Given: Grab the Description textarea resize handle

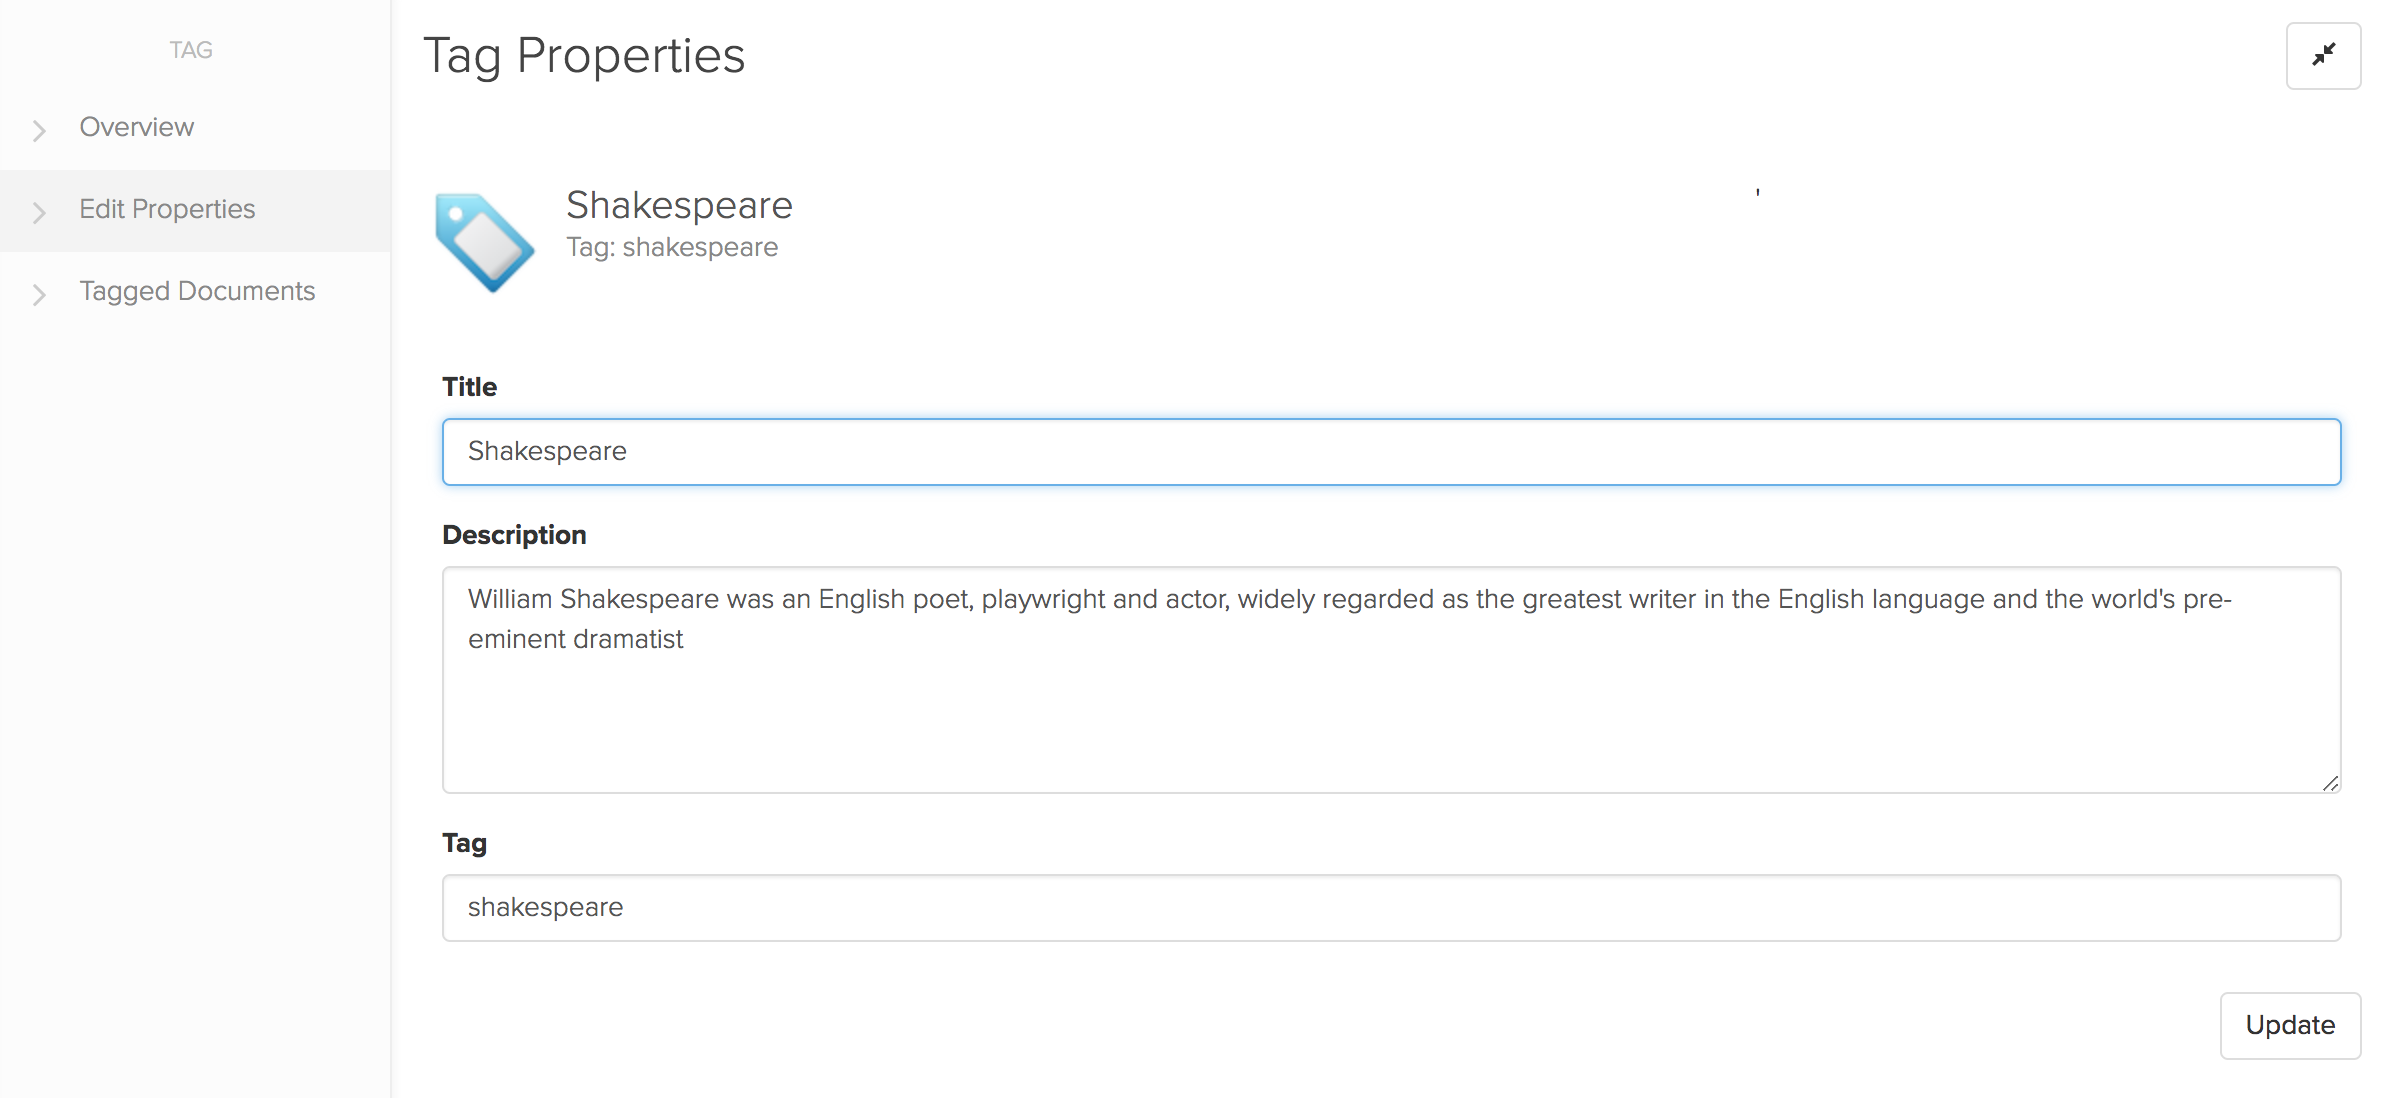Looking at the screenshot, I should pos(2330,783).
